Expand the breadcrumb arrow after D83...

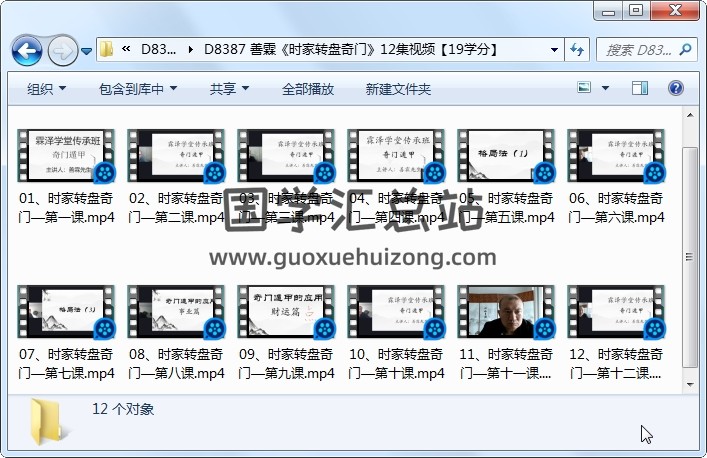tap(191, 50)
